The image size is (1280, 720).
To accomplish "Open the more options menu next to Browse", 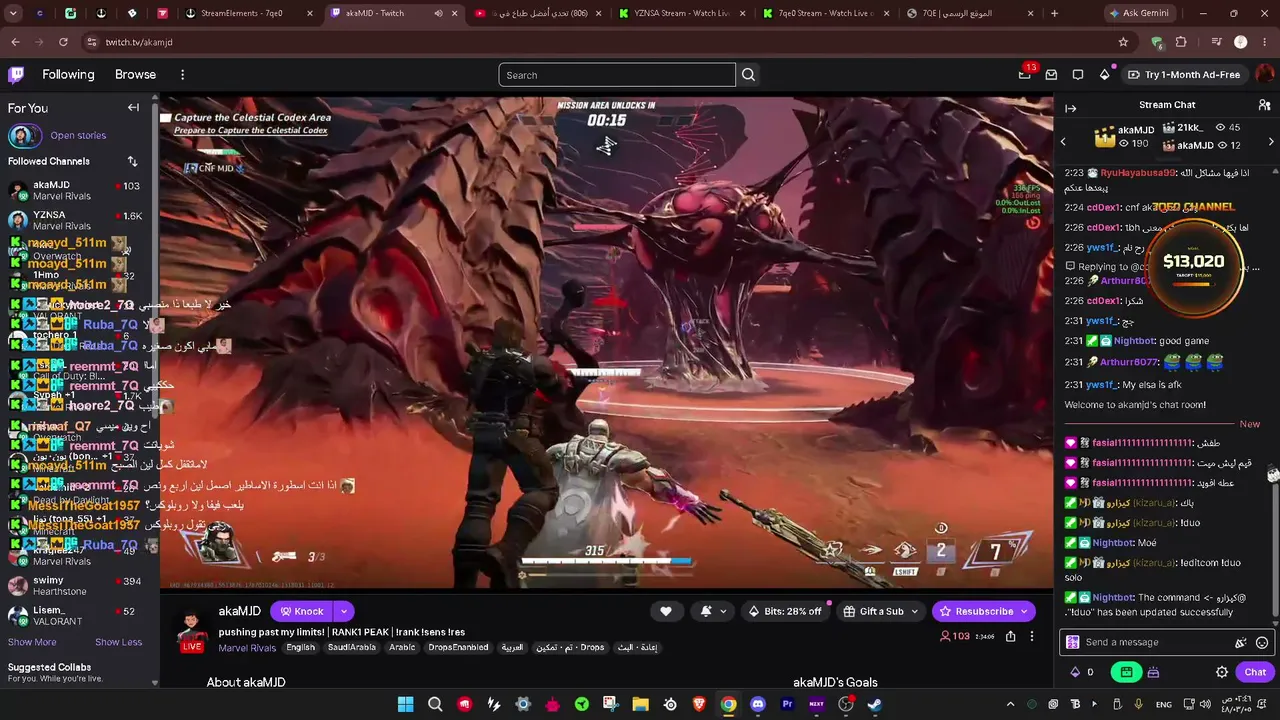I will click(182, 75).
